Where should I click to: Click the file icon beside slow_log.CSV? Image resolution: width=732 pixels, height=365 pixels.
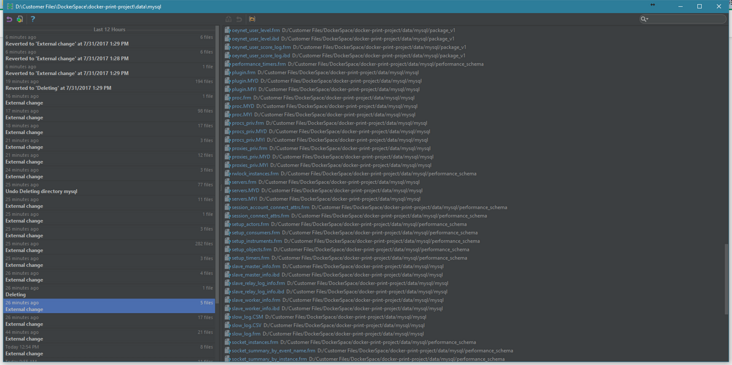[x=228, y=325]
